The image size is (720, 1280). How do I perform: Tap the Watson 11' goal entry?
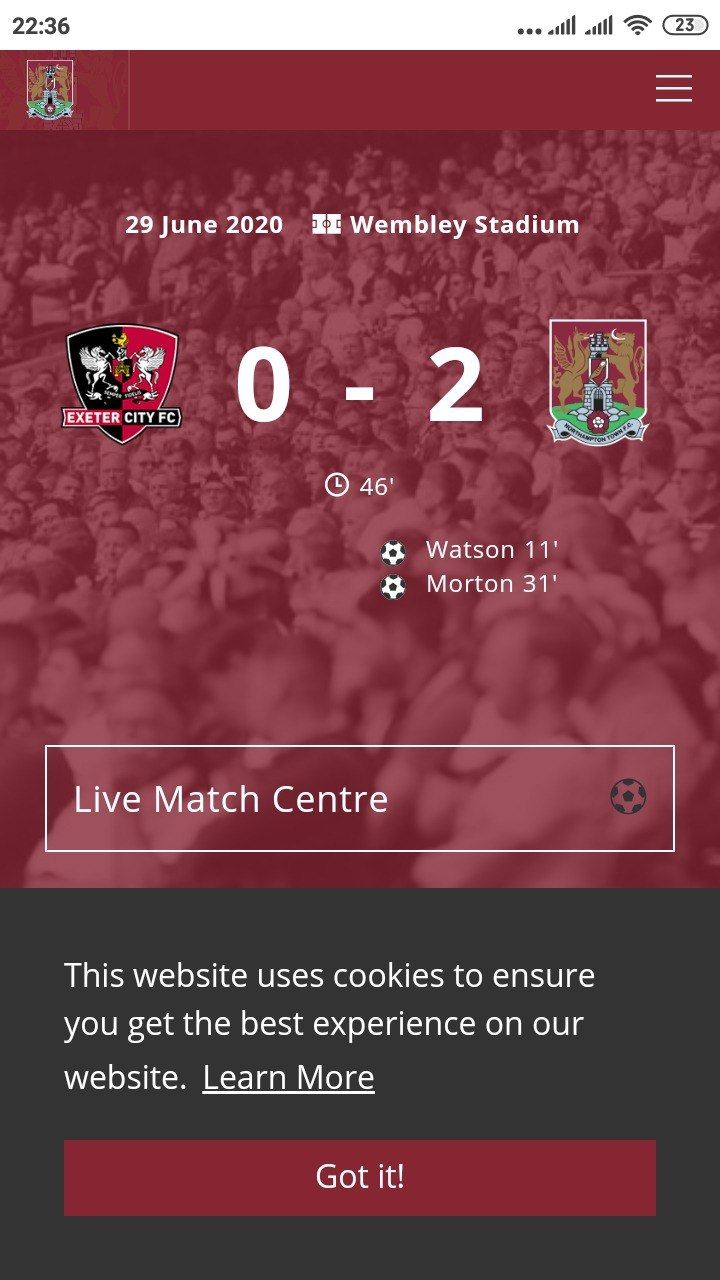[492, 550]
